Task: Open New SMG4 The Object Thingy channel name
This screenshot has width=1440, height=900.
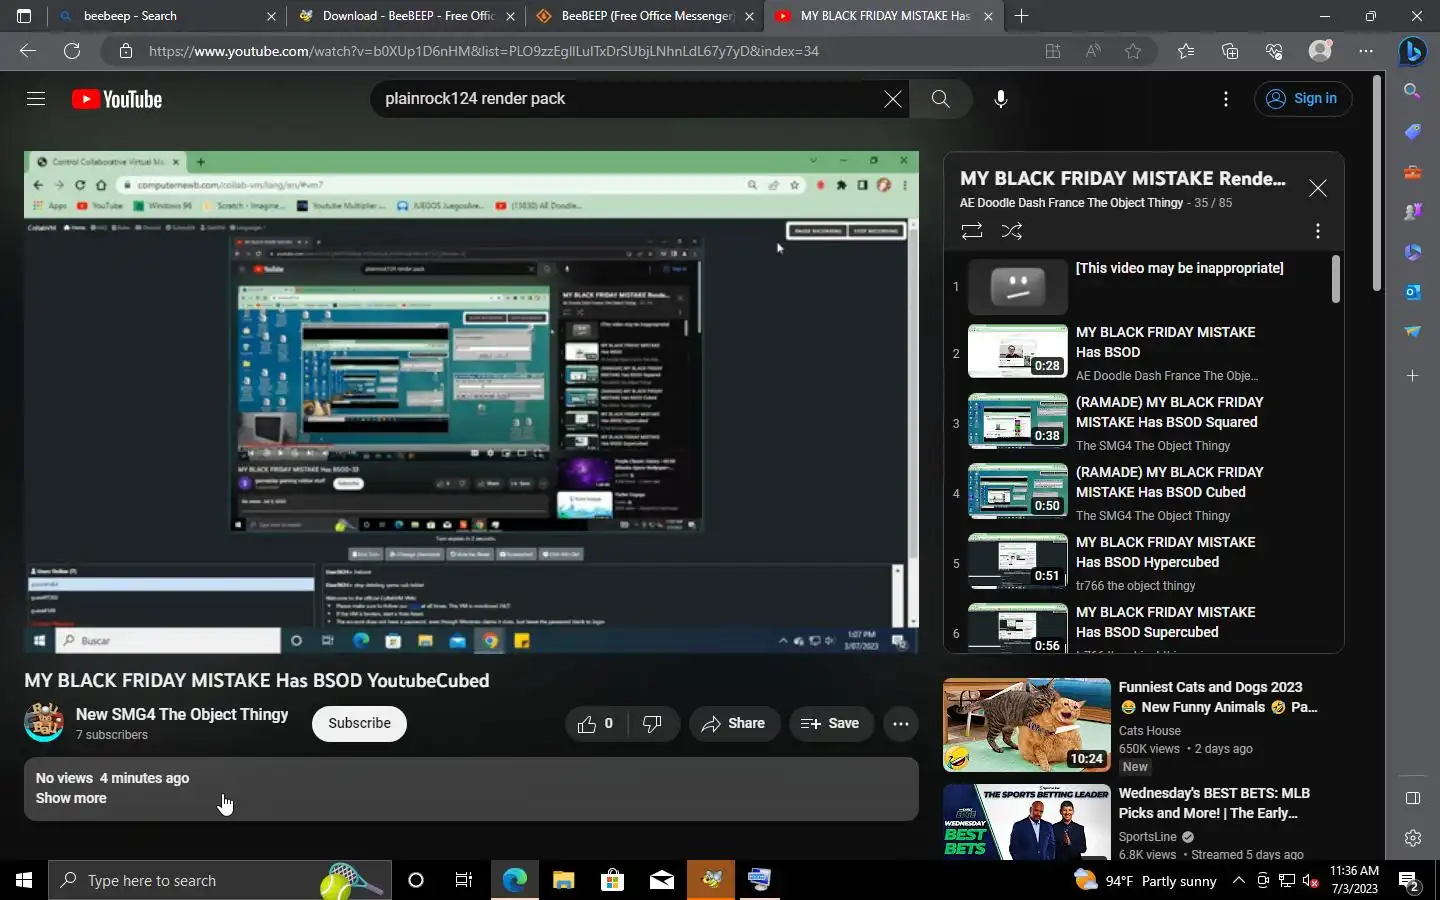Action: coord(182,714)
